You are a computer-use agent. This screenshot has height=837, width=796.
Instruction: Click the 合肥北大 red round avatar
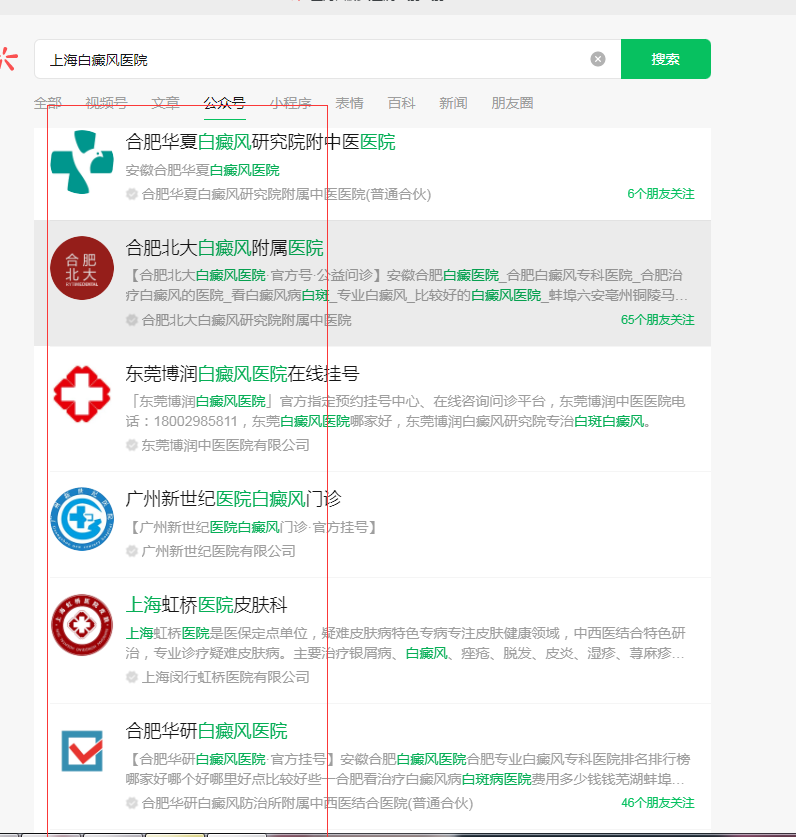(82, 268)
